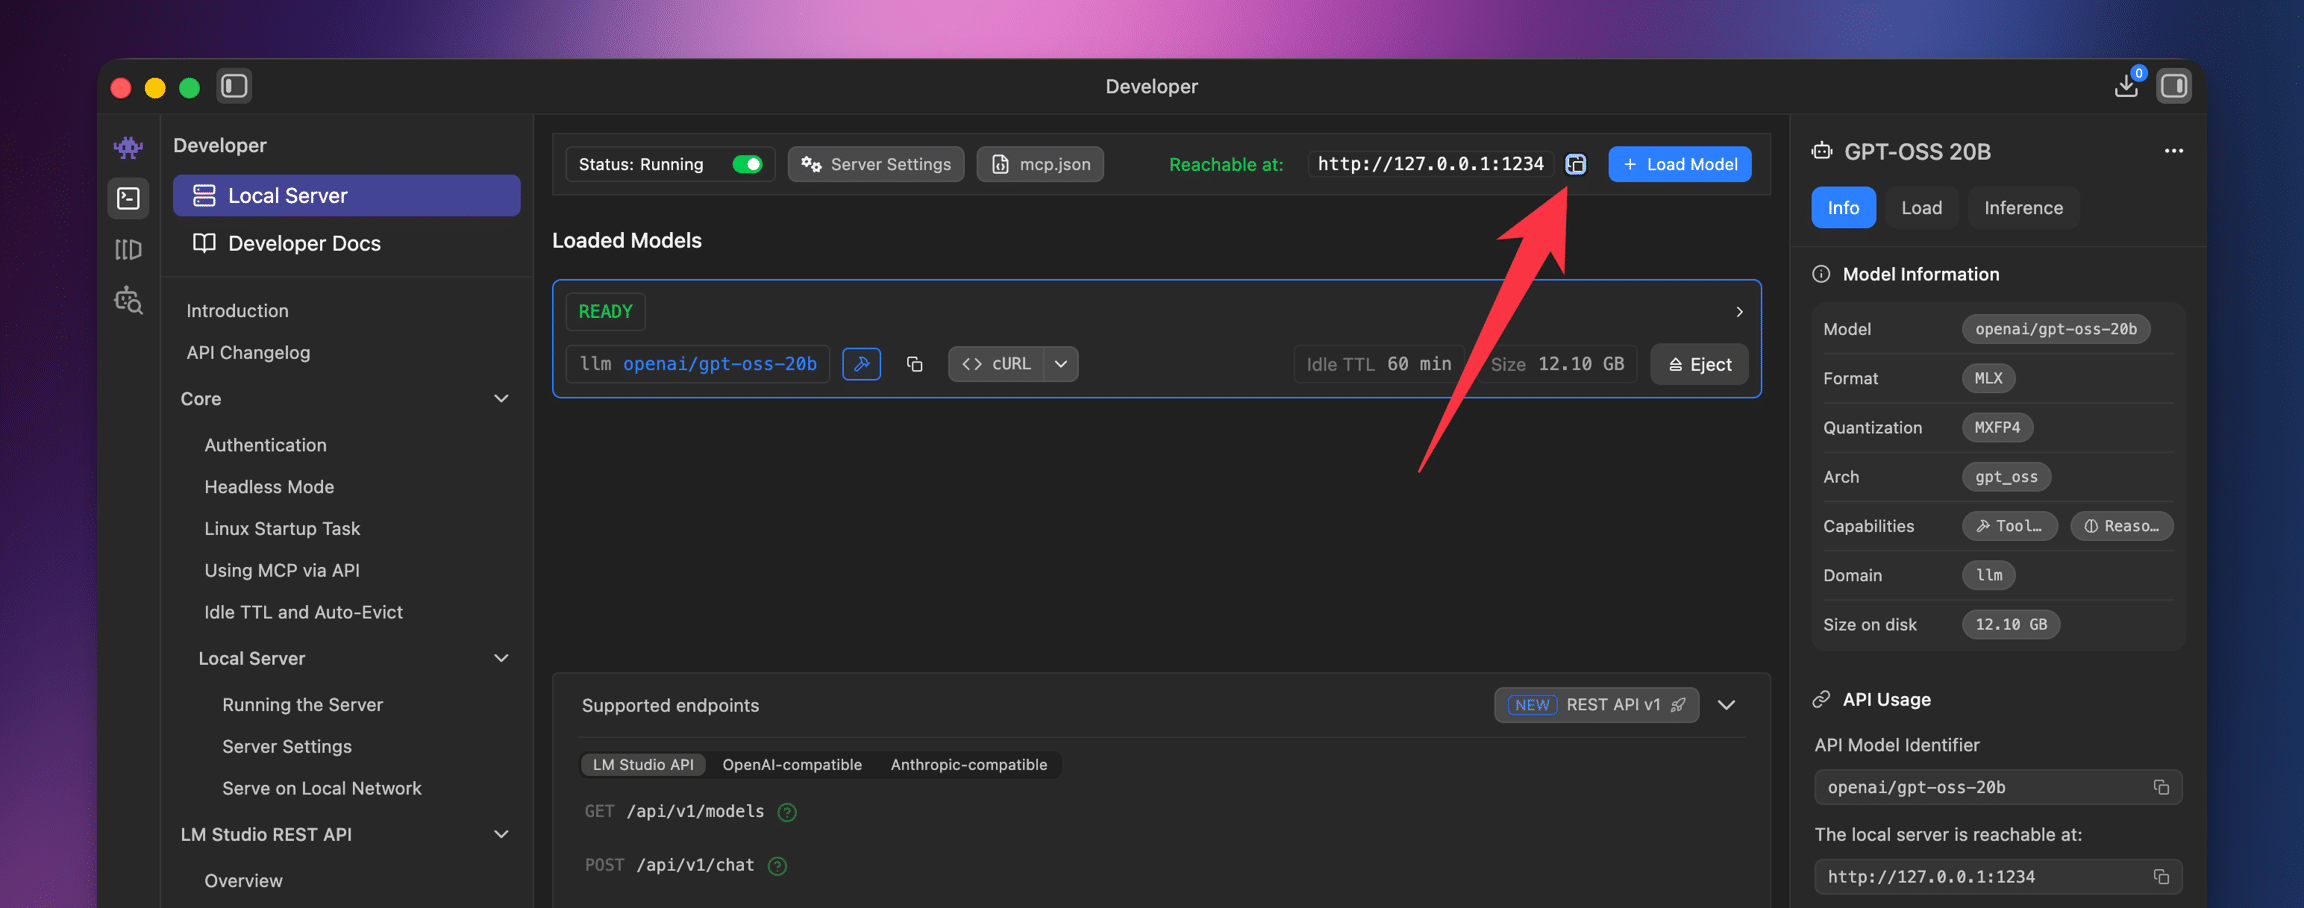Click the copy icon beside openai/gpt-oss-20b model
Screen dimensions: 2304x908
[x=914, y=364]
